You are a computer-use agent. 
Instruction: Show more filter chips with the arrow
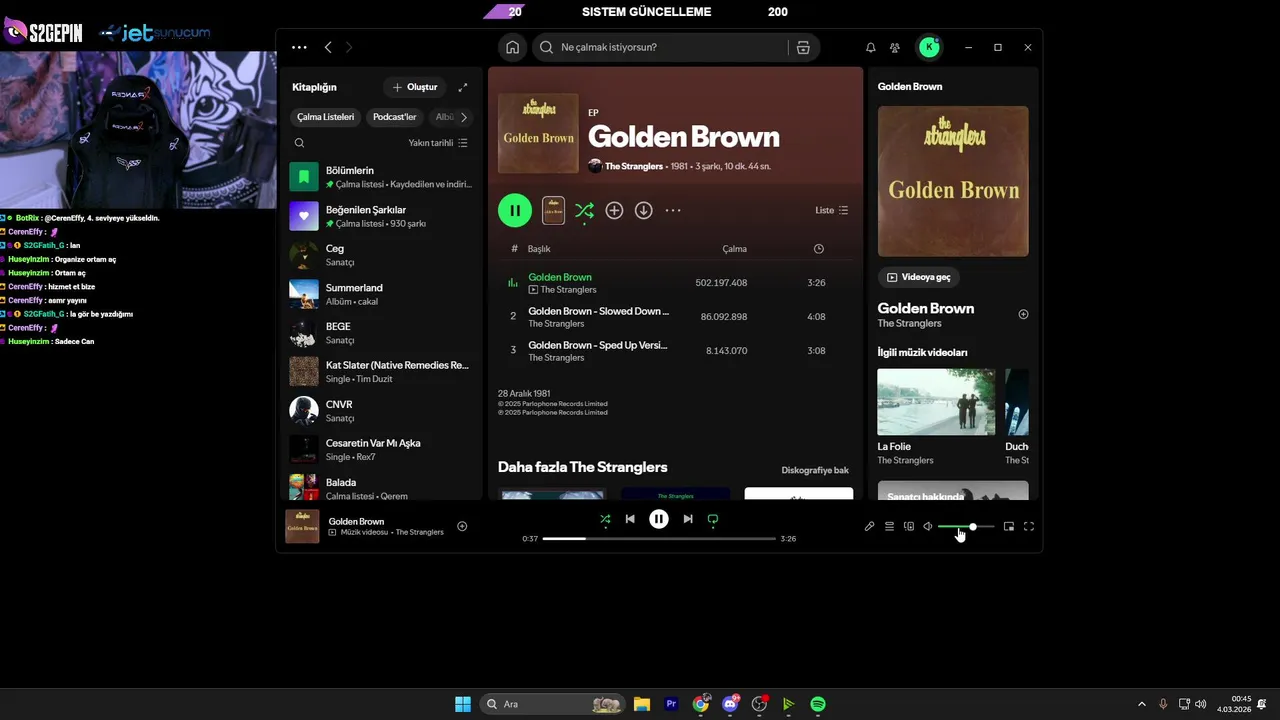pos(463,117)
